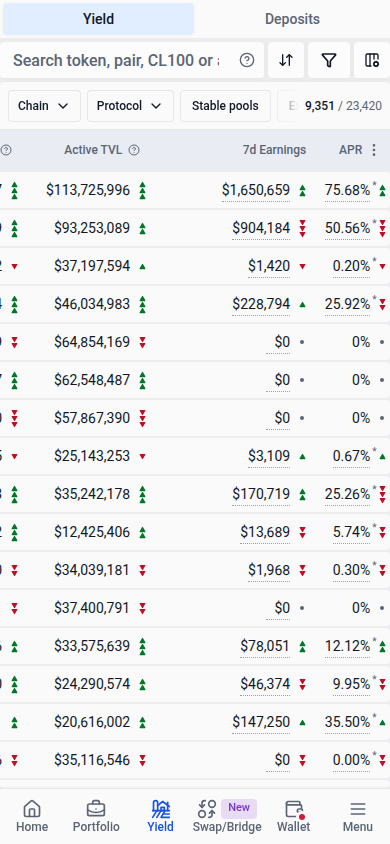
Task: Click red trend arrows next to 25.26% APR
Action: tap(382, 494)
